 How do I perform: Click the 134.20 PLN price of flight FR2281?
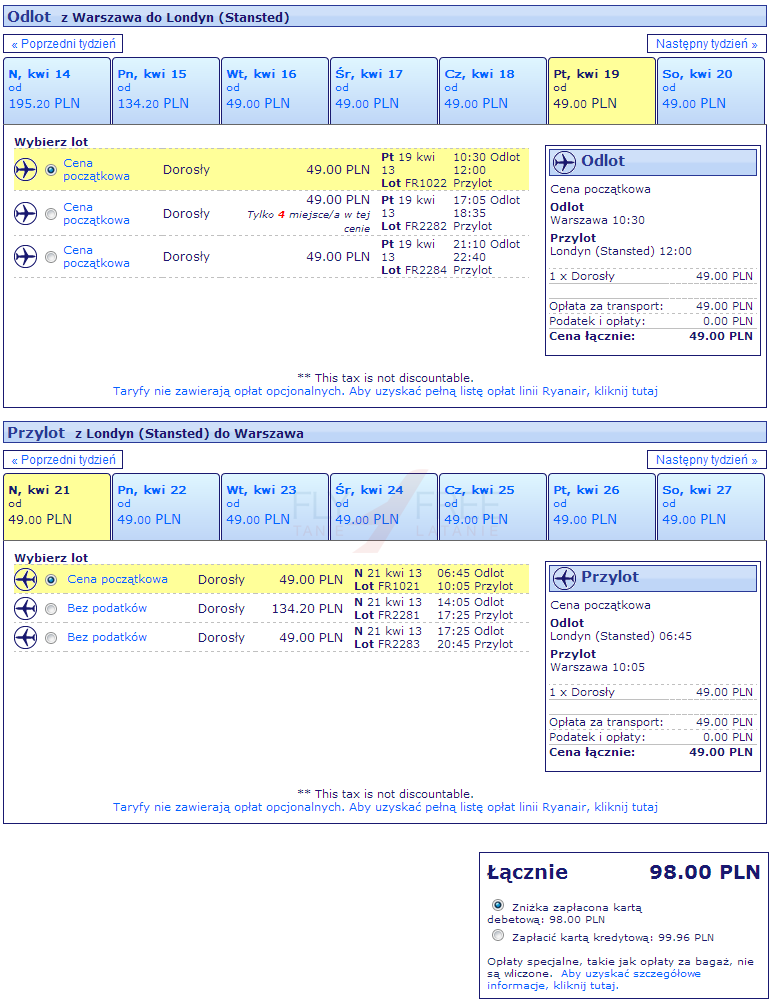(x=307, y=608)
